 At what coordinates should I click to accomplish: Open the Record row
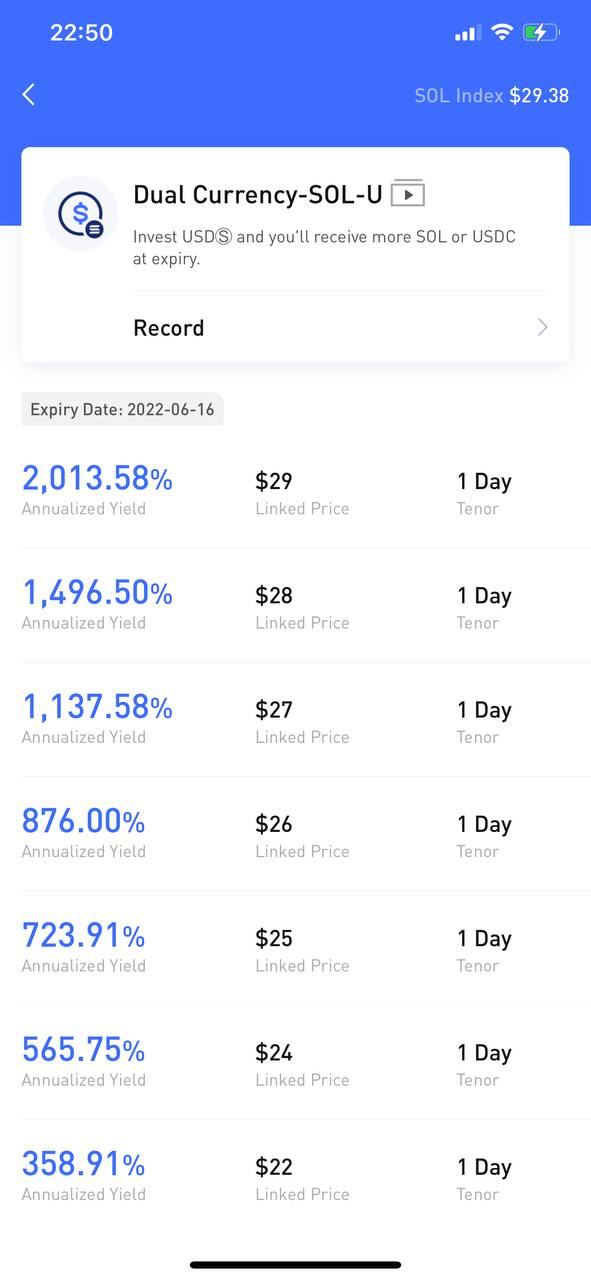pyautogui.click(x=340, y=327)
